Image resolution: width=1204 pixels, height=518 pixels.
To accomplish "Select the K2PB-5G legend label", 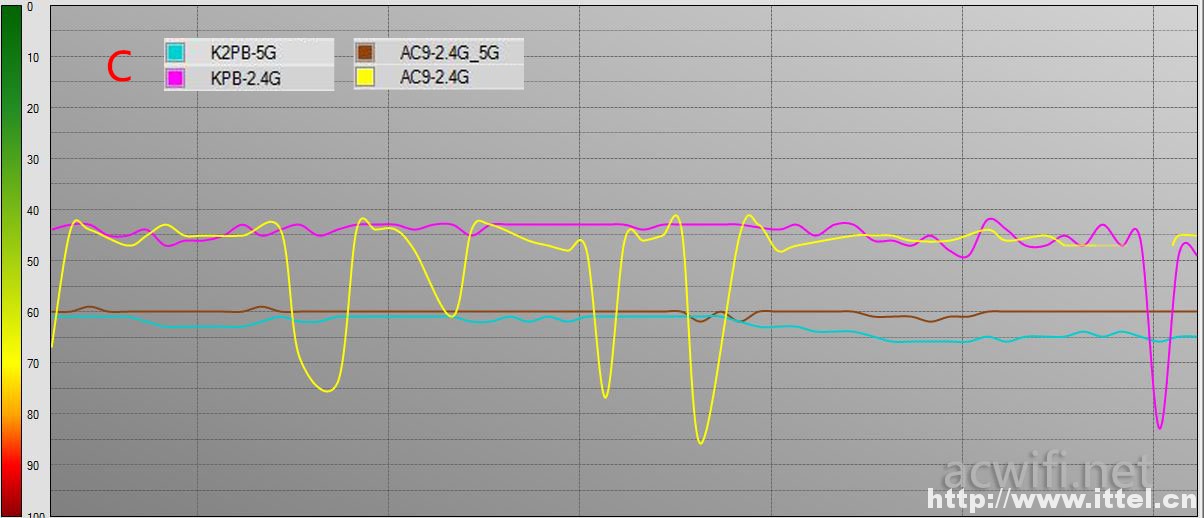I will pos(243,53).
